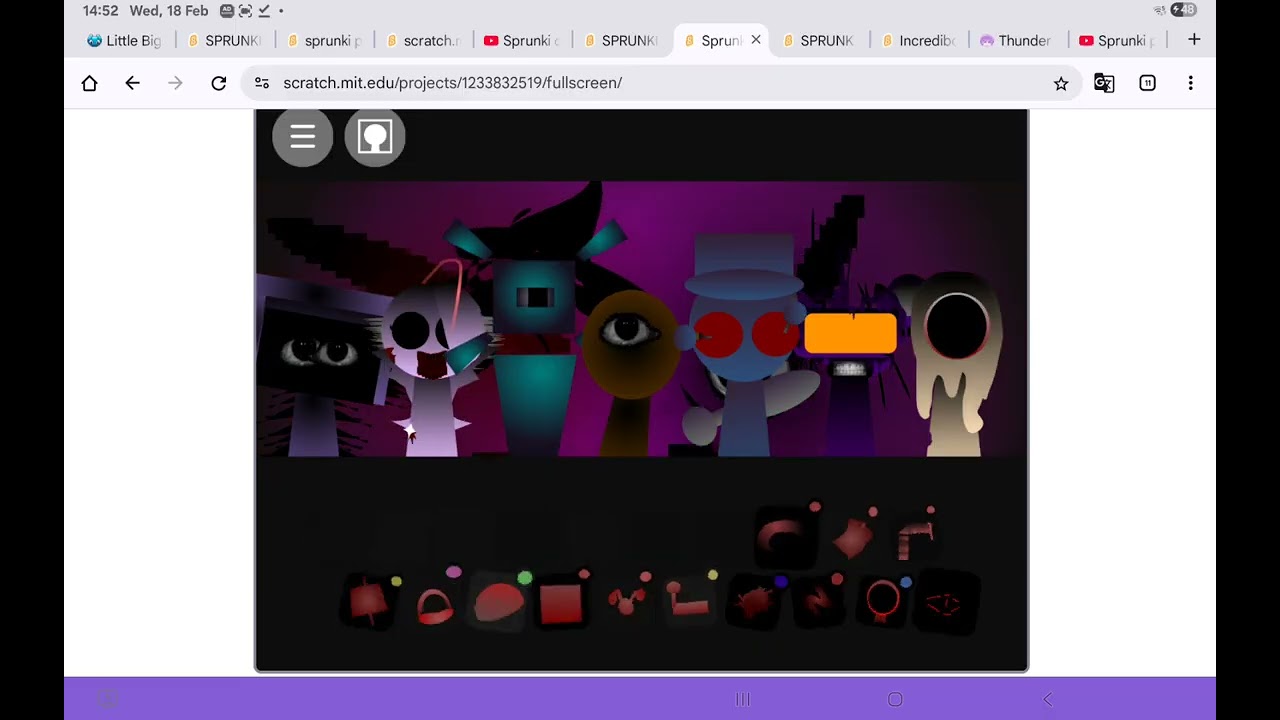Switch to the Thunder tab
The image size is (1280, 720).
point(1018,41)
